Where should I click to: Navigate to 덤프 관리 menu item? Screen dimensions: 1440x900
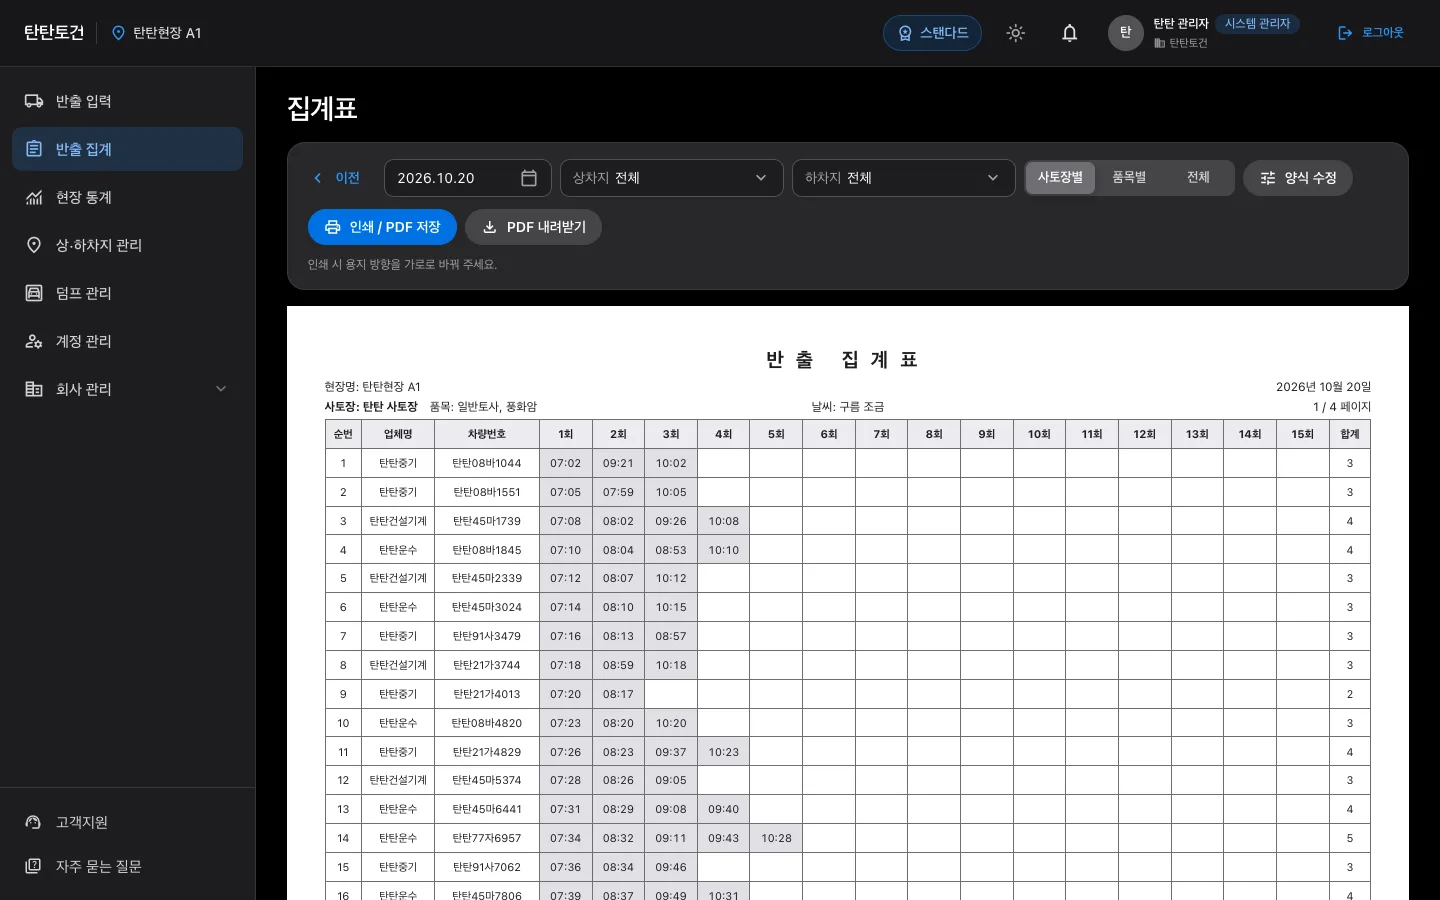[x=128, y=293]
